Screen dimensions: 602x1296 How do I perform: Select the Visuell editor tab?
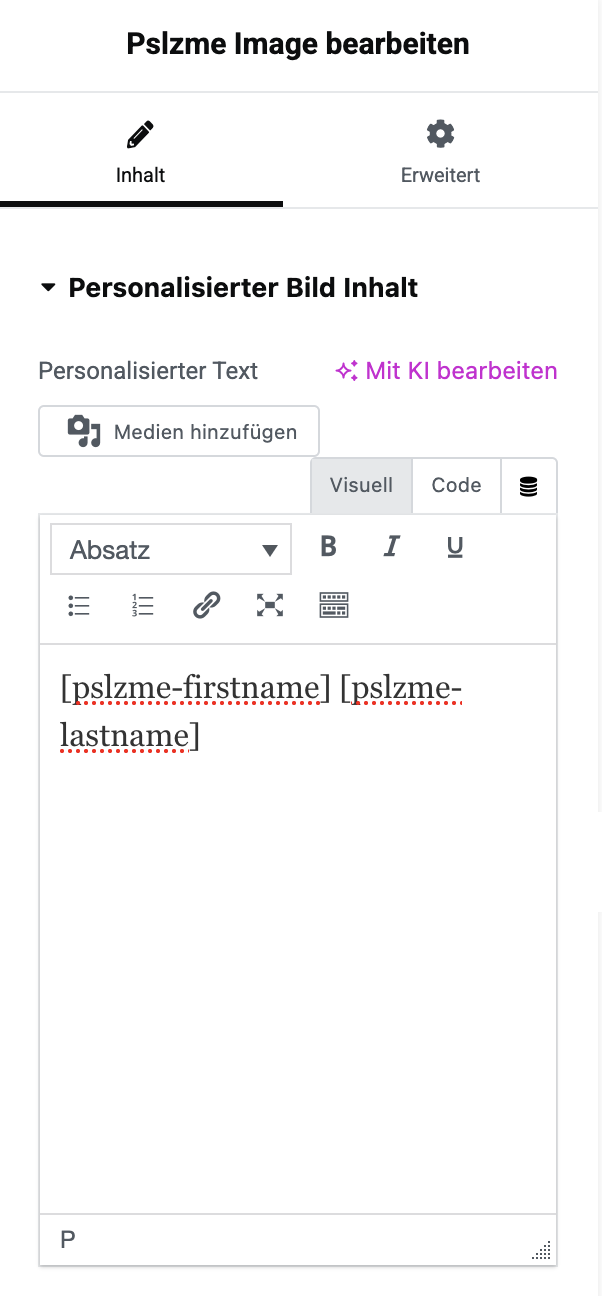pos(361,485)
